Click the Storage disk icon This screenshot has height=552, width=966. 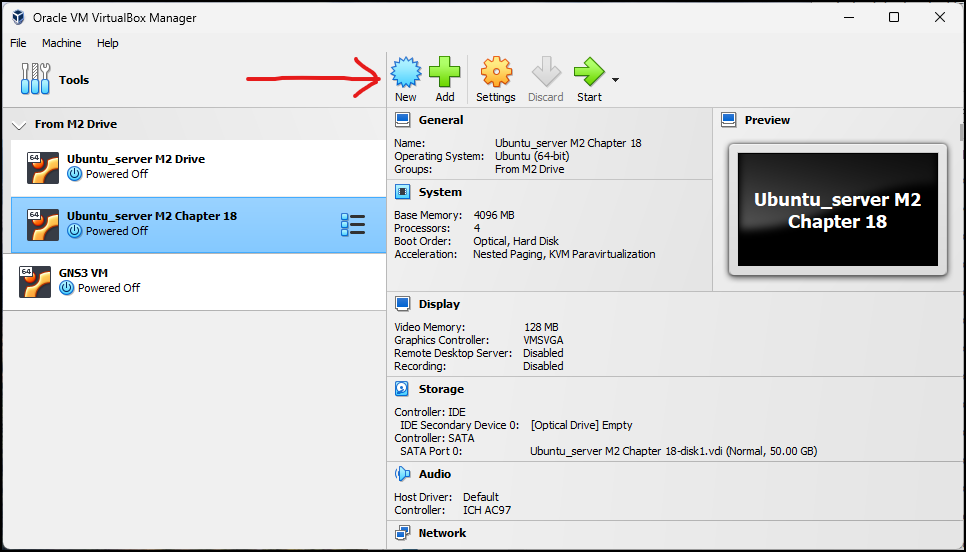[403, 389]
